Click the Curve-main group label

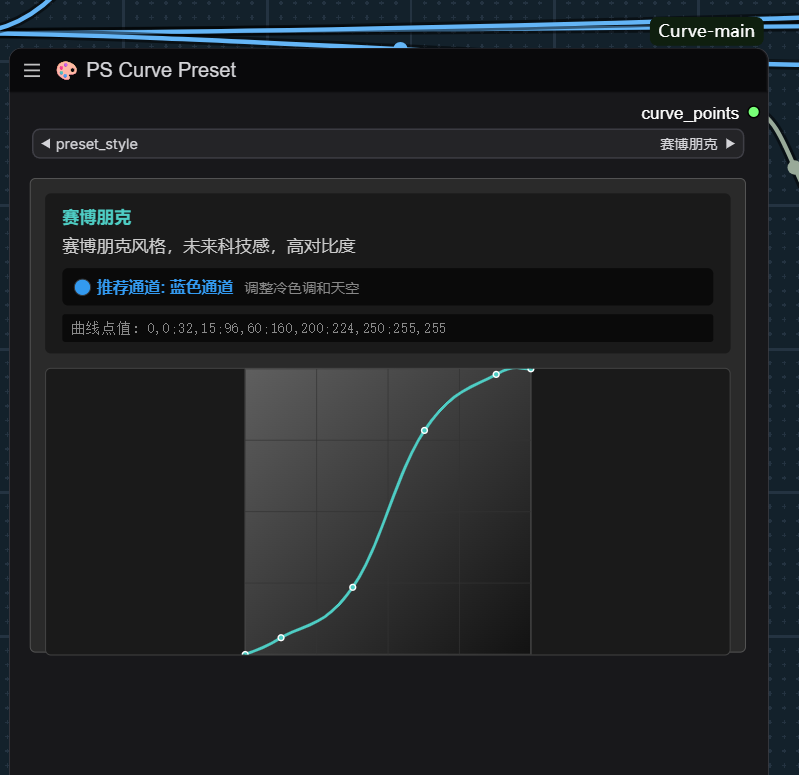click(706, 31)
